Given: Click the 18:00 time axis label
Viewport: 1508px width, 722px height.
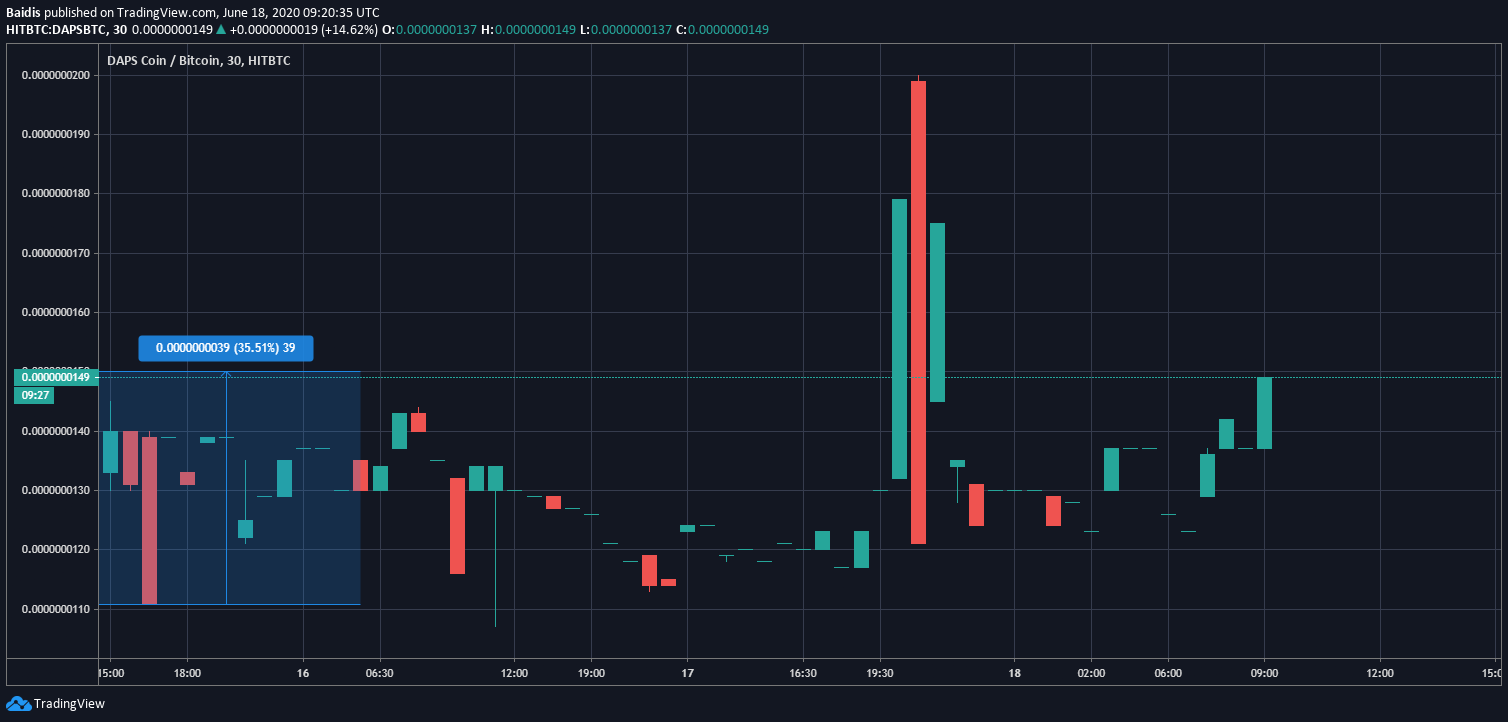Looking at the screenshot, I should (187, 674).
